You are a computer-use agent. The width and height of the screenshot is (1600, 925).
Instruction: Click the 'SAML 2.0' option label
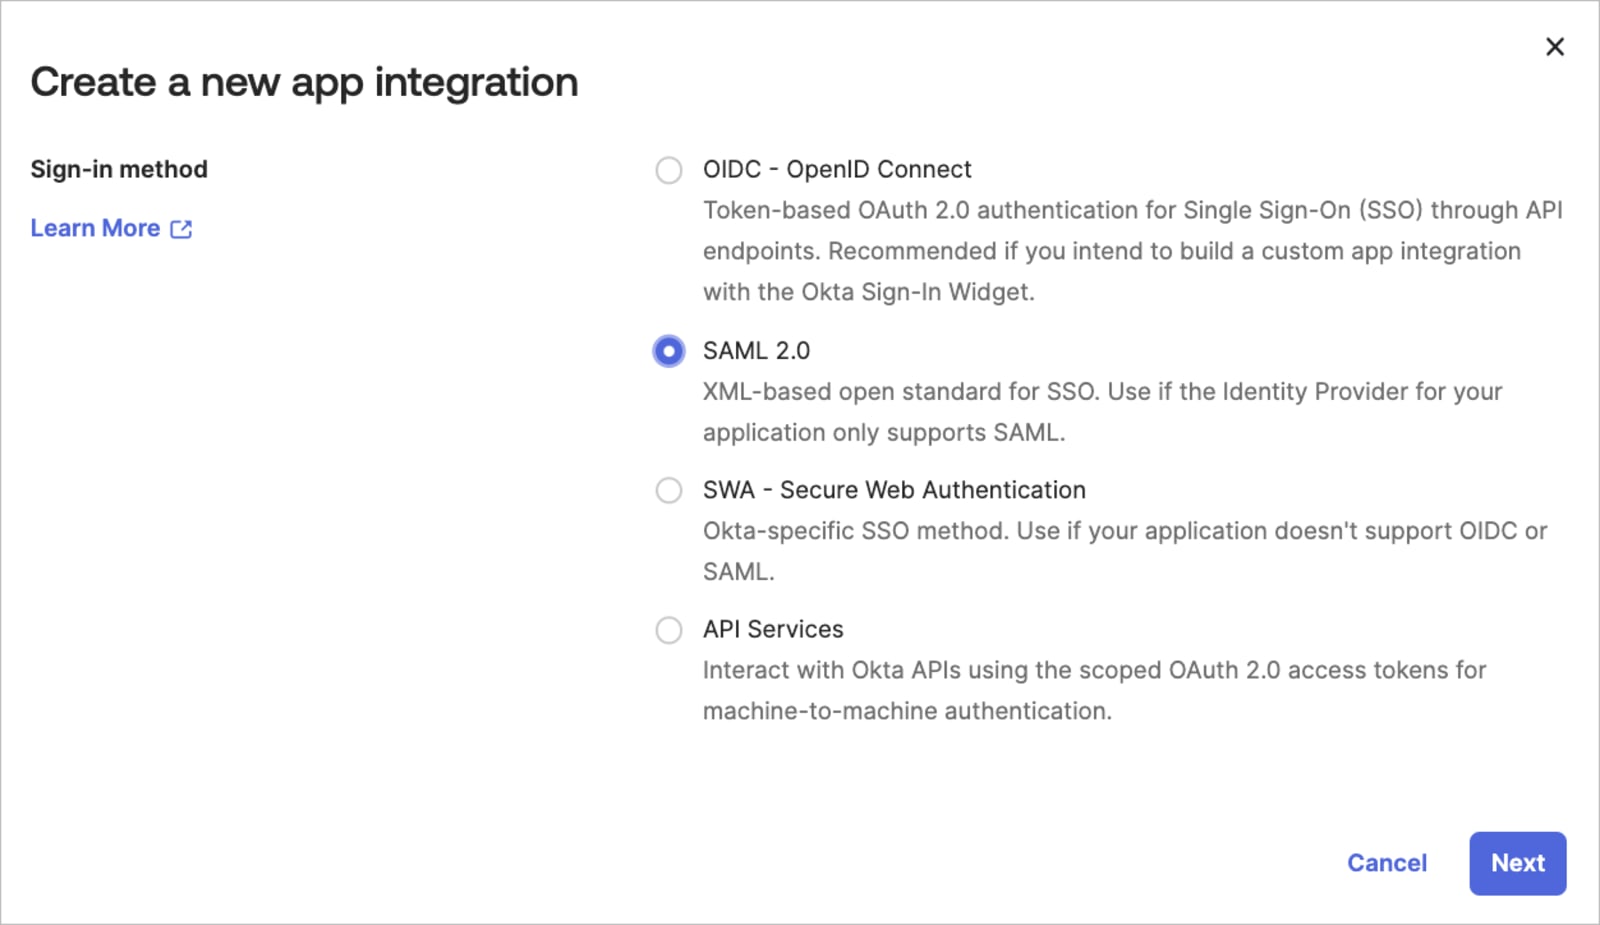756,351
